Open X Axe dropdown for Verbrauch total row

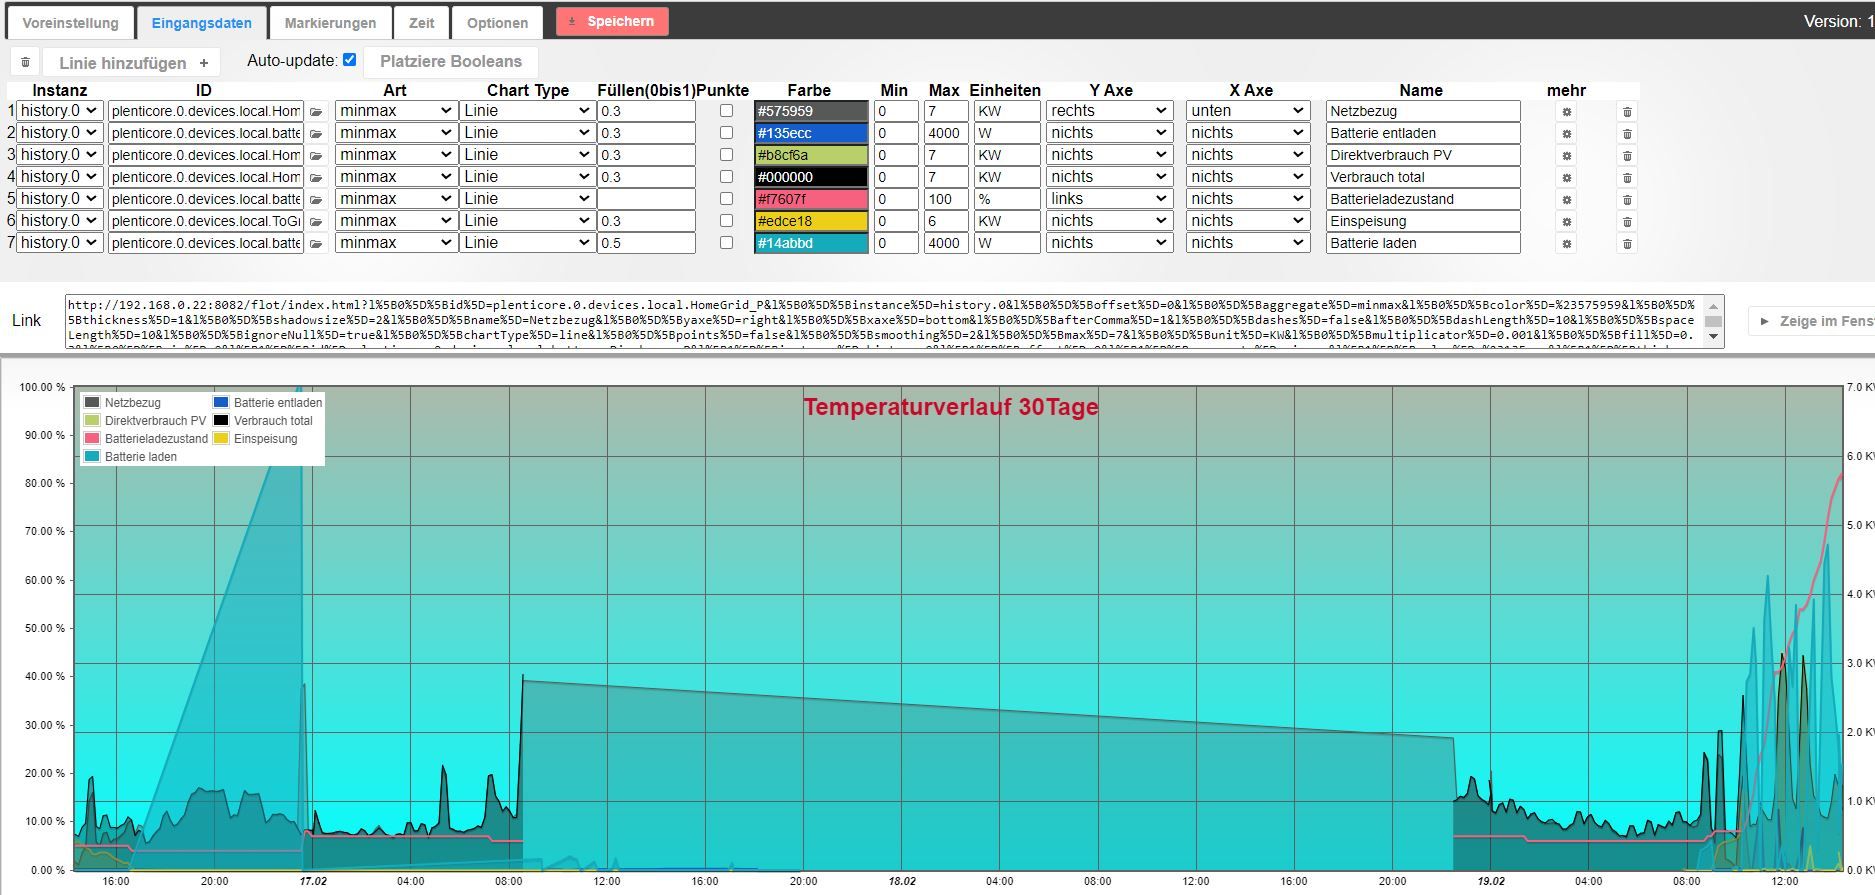[1248, 177]
